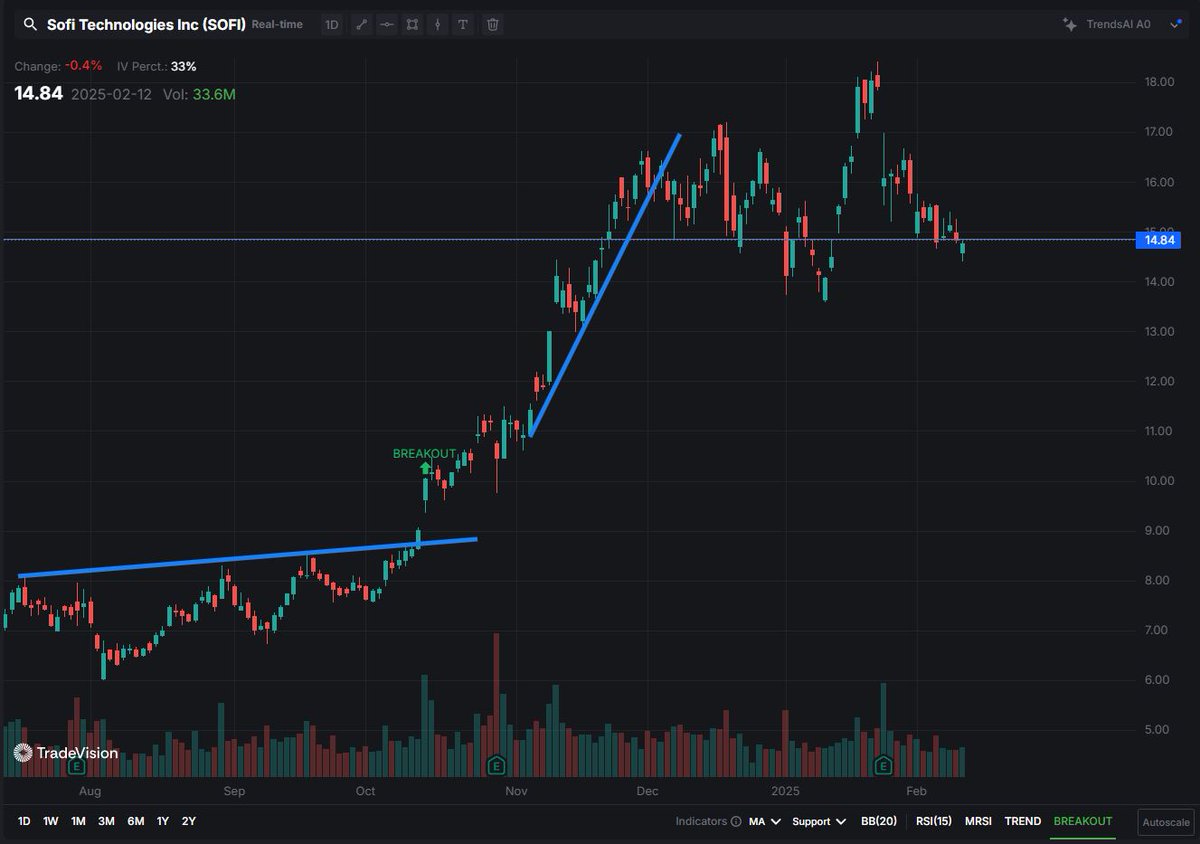Screen dimensions: 1200x844
Task: Click the trash icon to delete drawings
Action: click(492, 24)
